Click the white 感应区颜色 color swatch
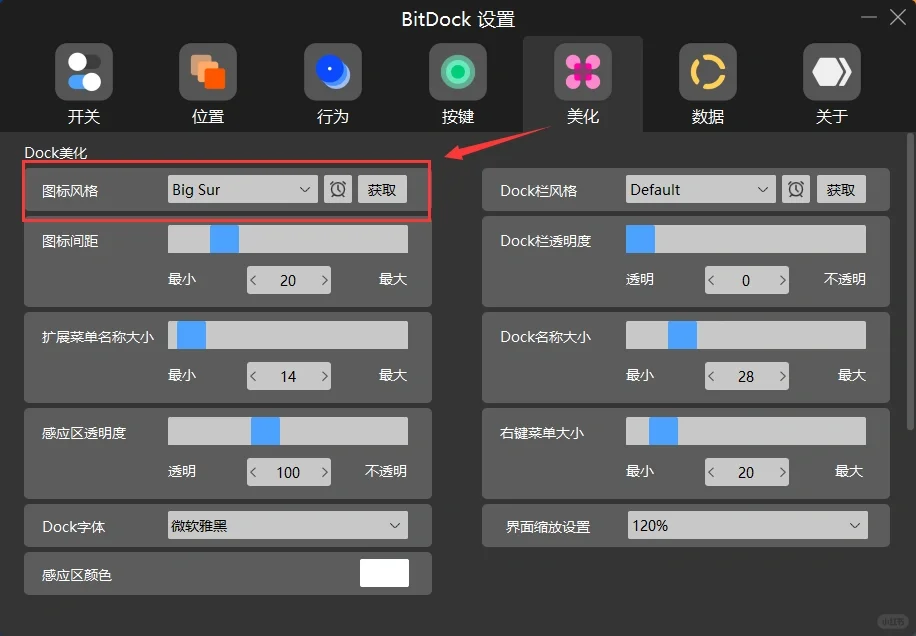 pos(384,573)
